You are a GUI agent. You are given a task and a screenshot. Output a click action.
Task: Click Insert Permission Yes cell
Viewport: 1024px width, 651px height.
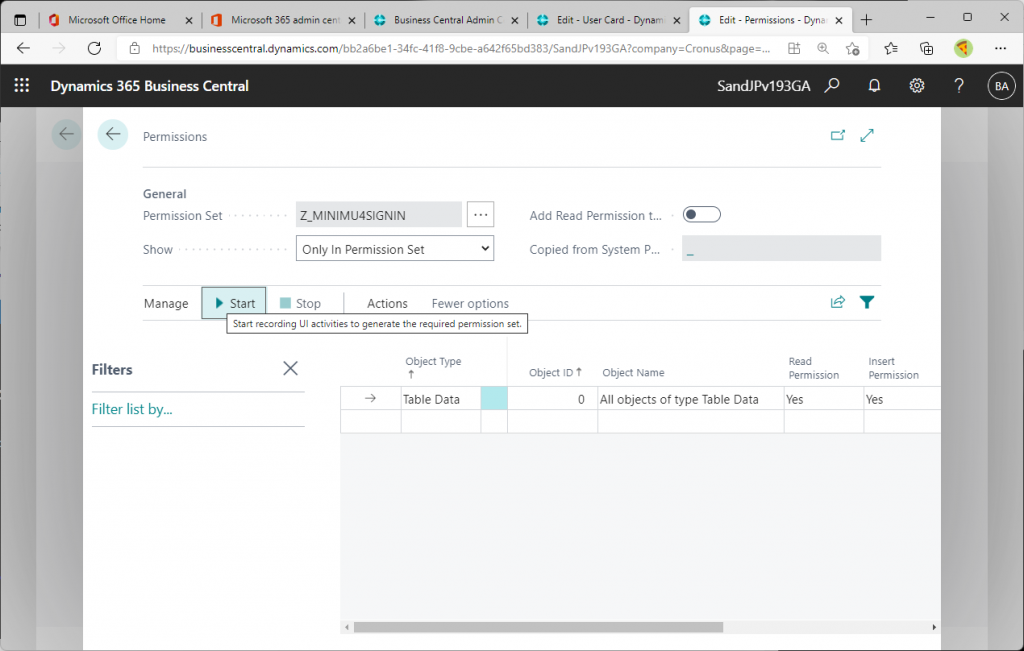click(902, 399)
